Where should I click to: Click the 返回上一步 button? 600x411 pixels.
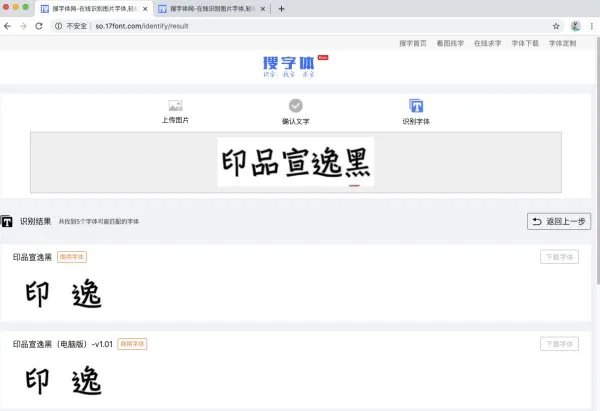[559, 221]
